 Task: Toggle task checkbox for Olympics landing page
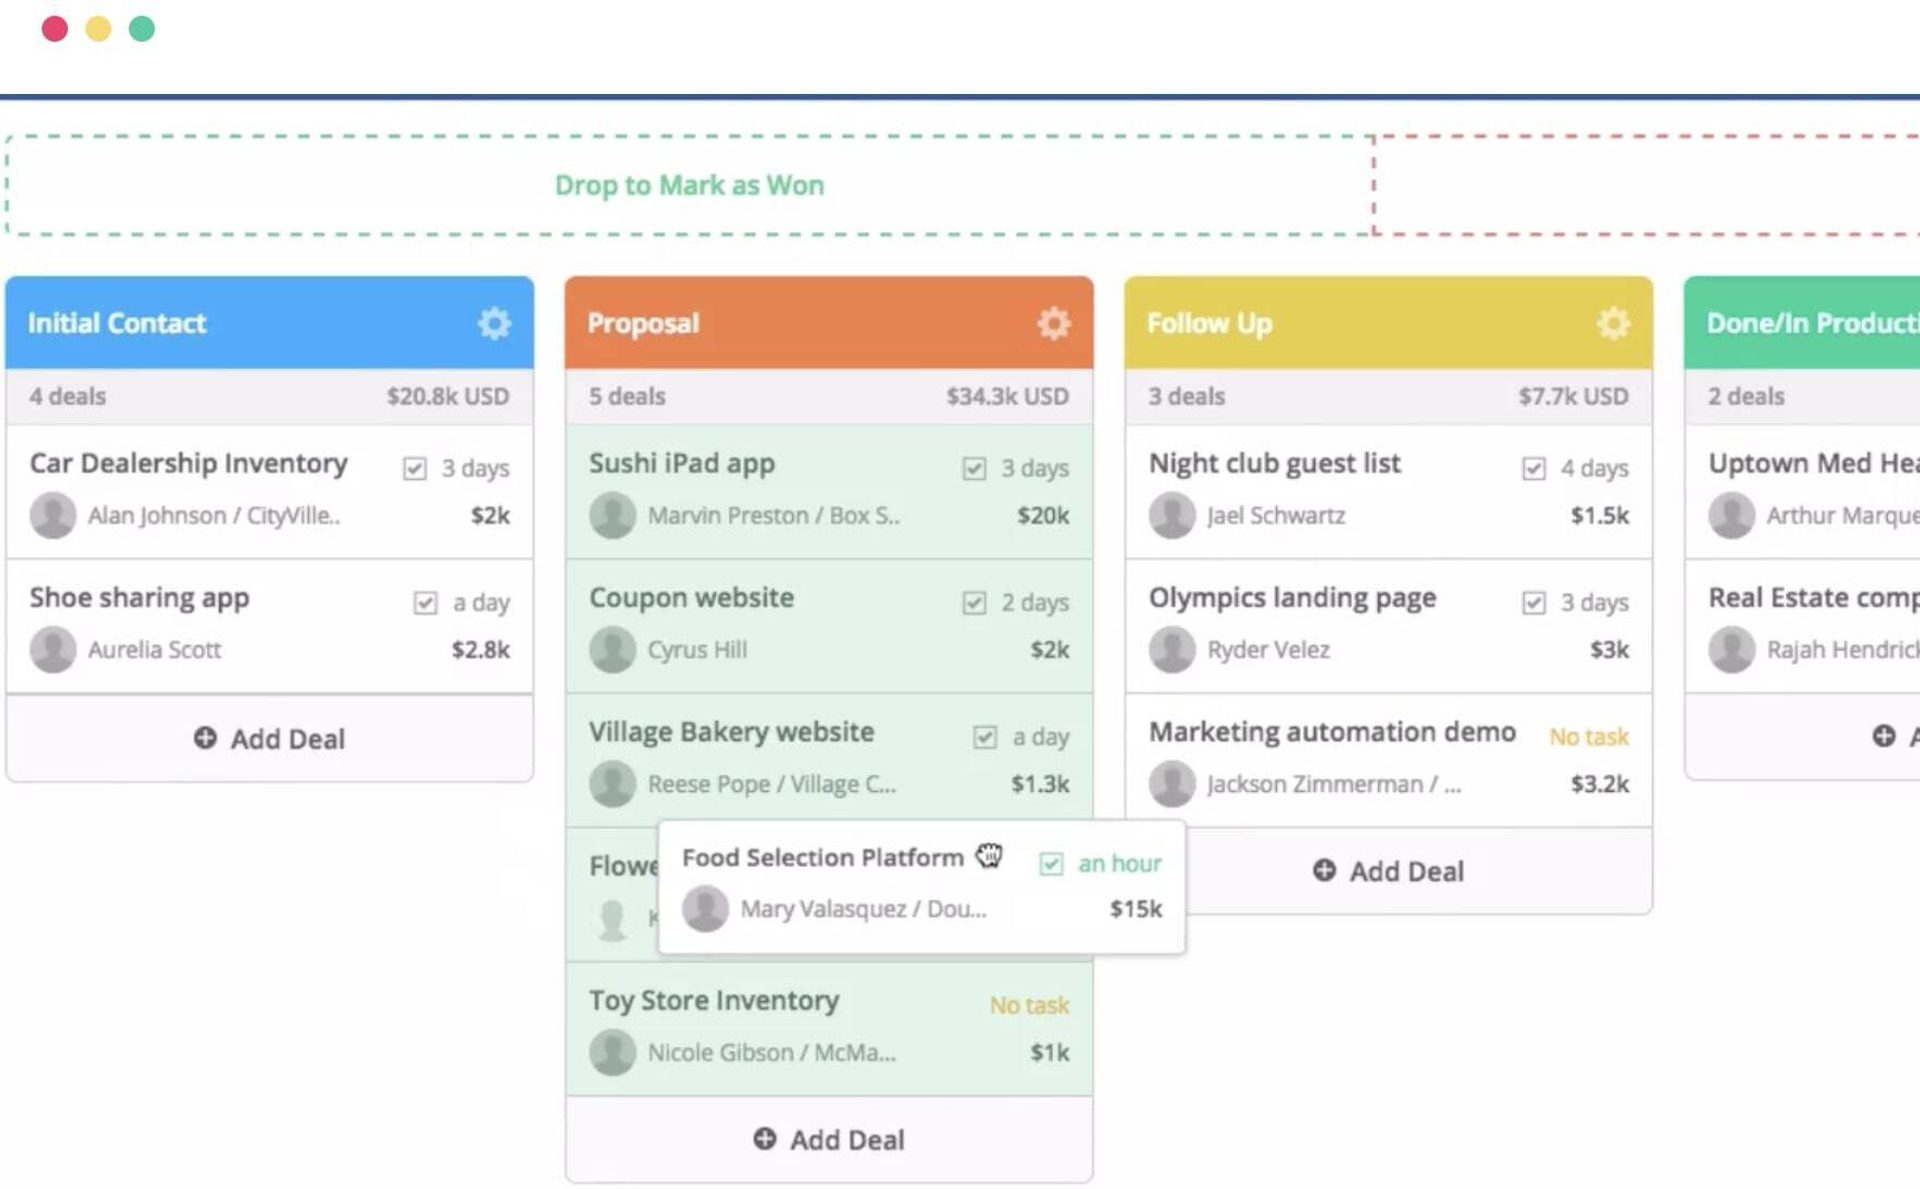(1533, 602)
